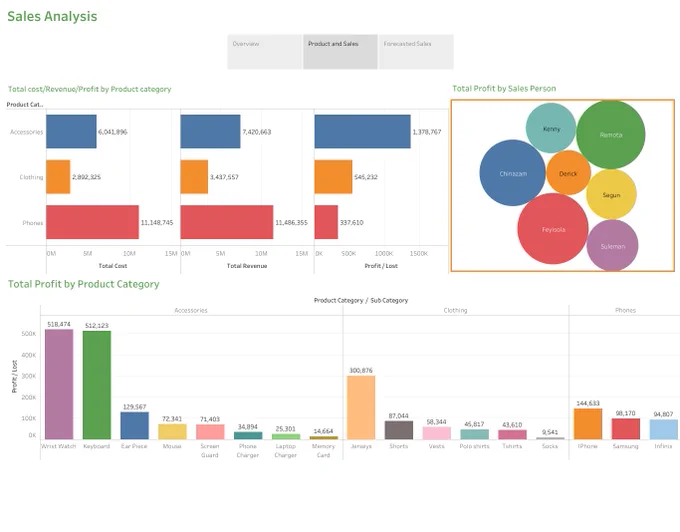The width and height of the screenshot is (680, 532).
Task: Click Profit / Lost axis title under bars
Action: pos(381,266)
